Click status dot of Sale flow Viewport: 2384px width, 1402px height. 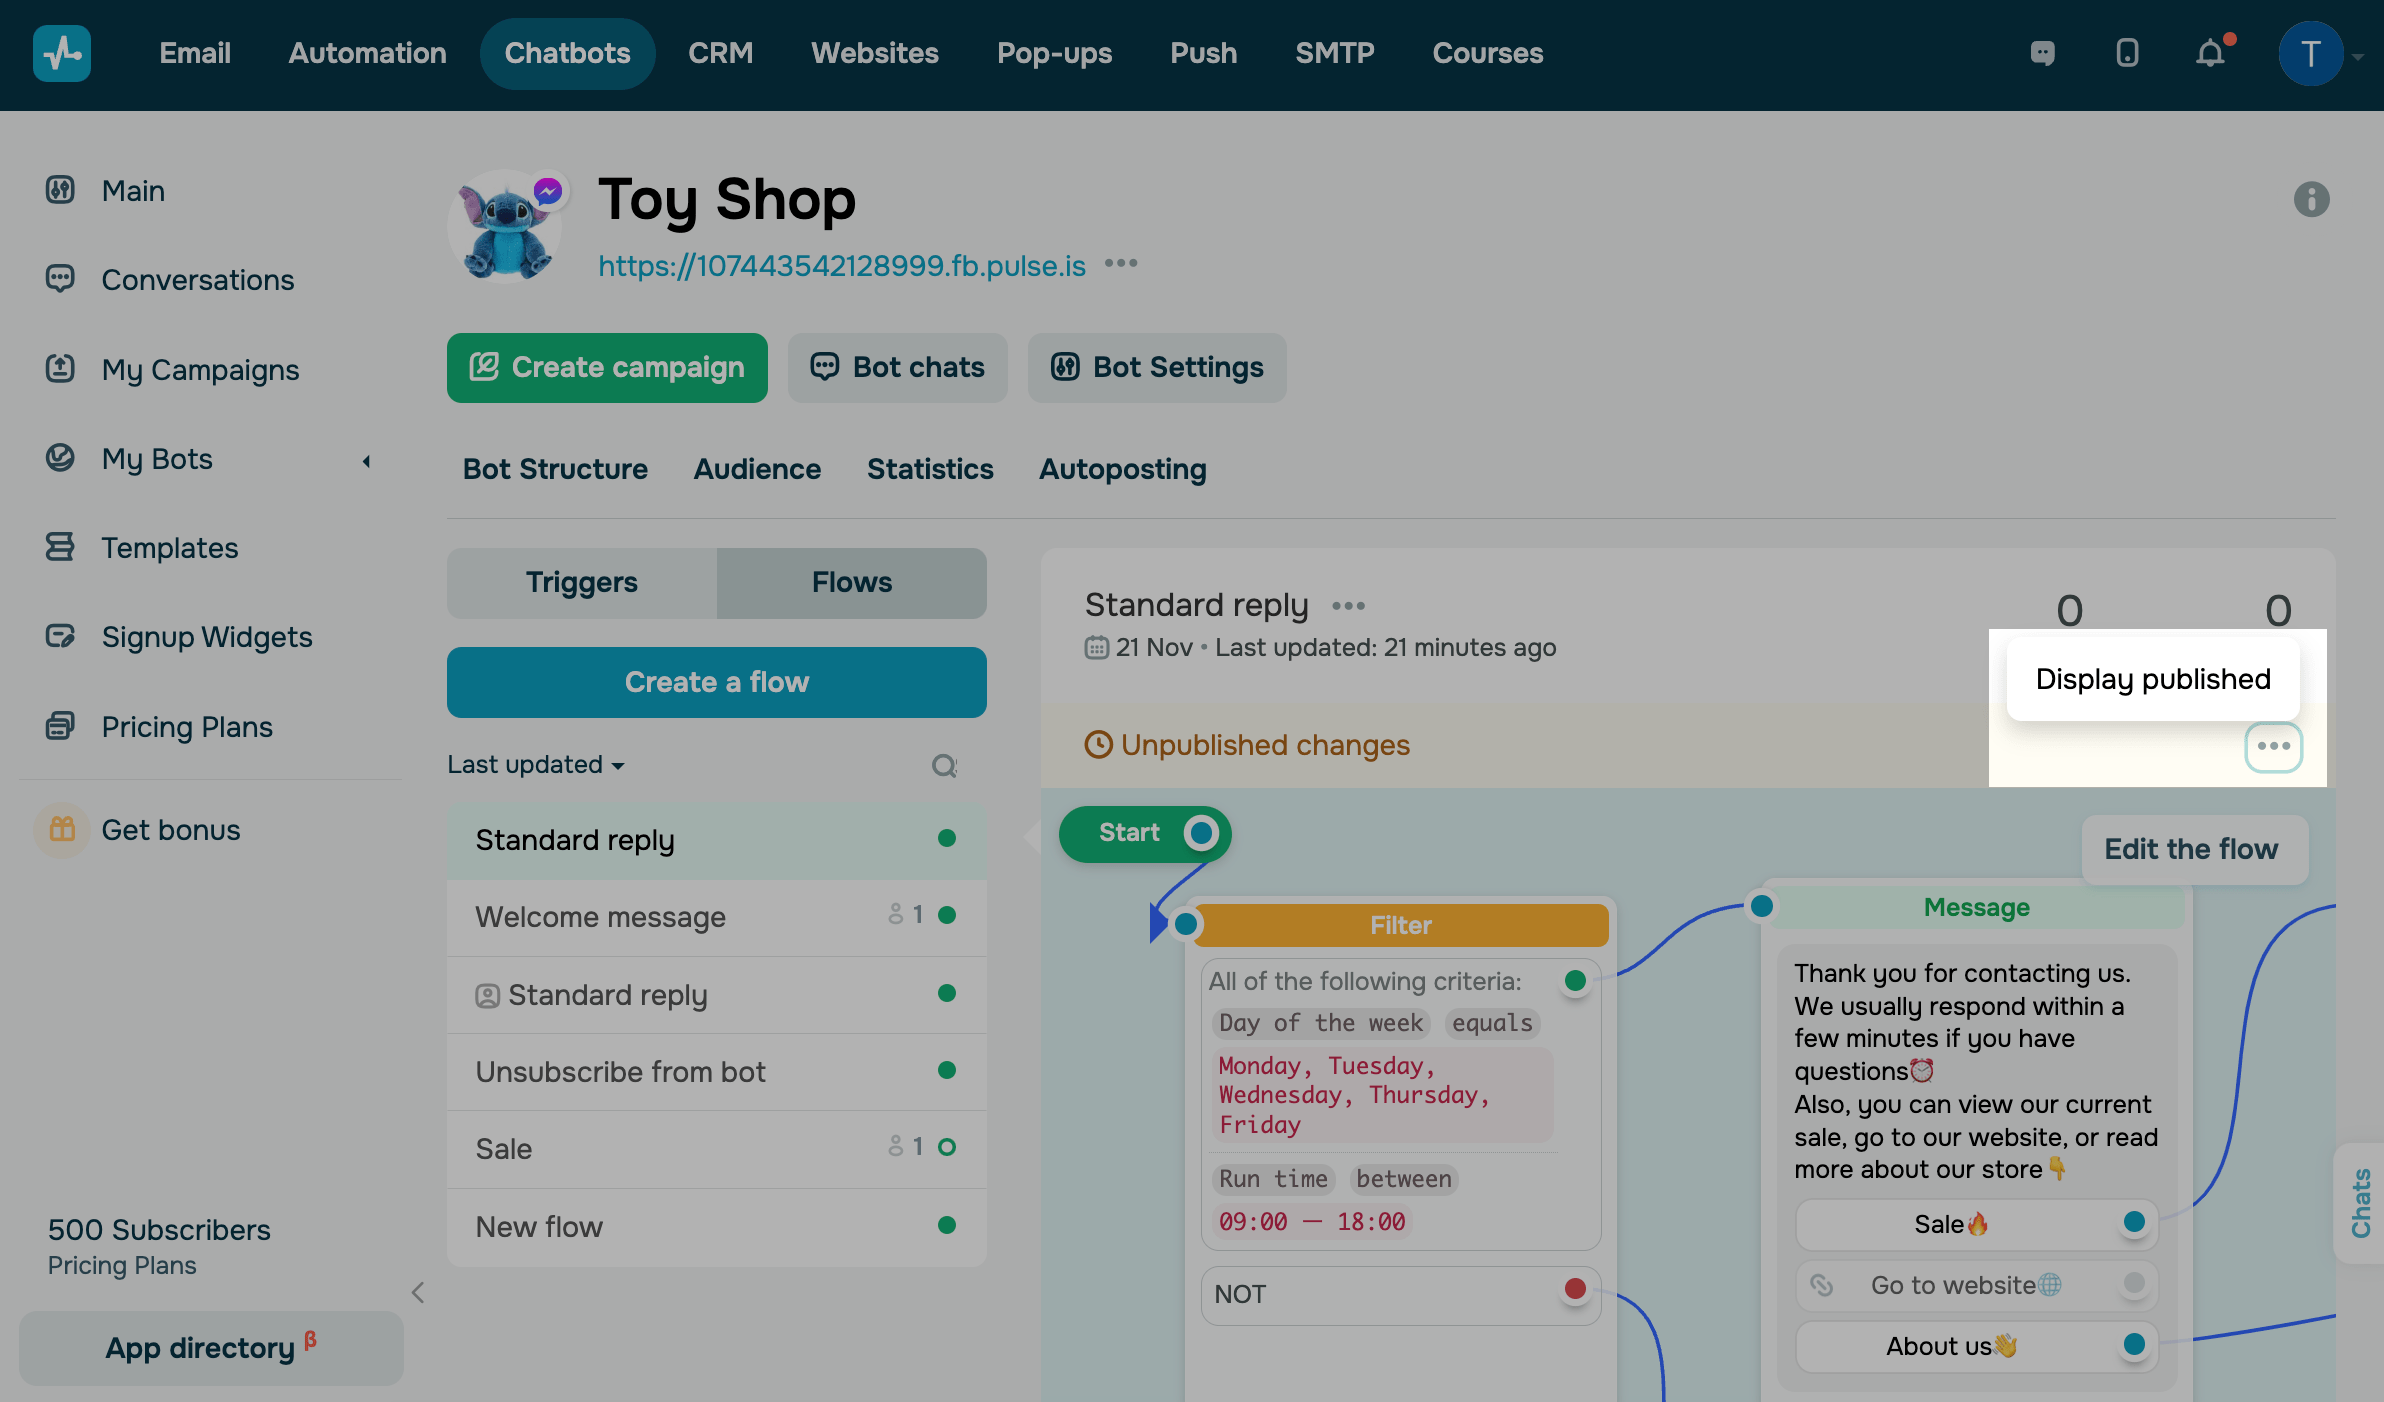click(x=947, y=1147)
